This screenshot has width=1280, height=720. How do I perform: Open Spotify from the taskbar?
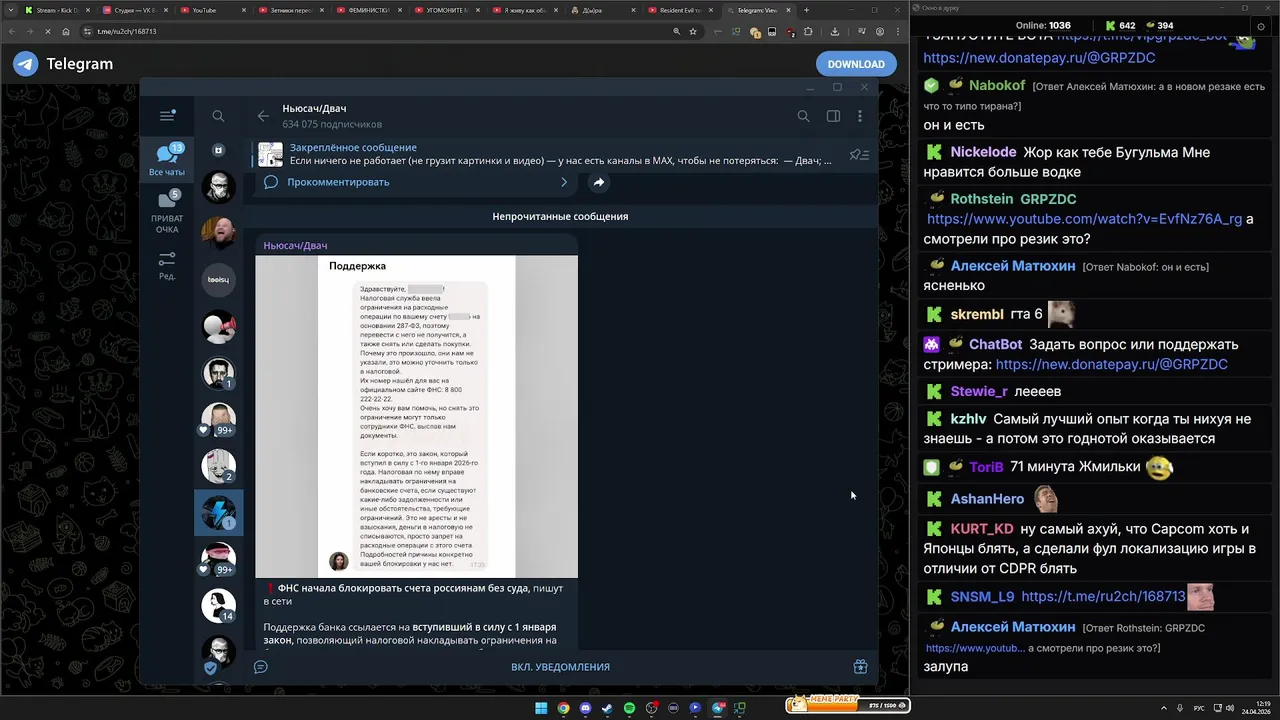pos(629,708)
